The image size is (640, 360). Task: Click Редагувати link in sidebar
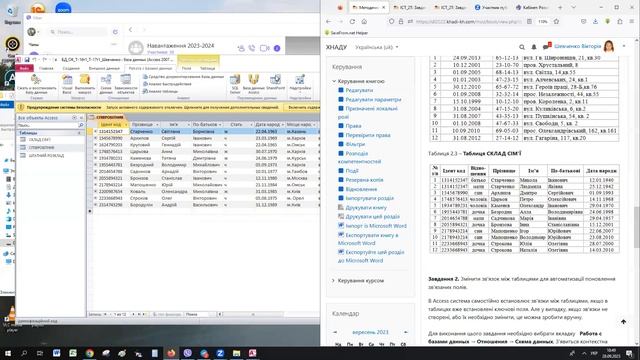359,90
